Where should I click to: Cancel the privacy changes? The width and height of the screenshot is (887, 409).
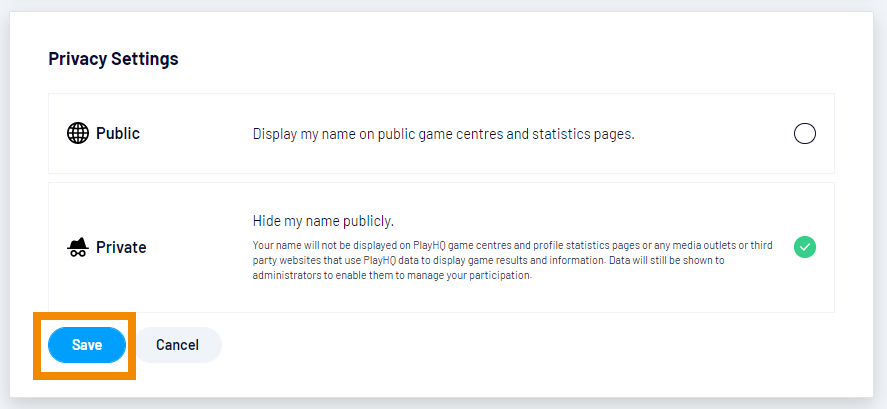[178, 345]
